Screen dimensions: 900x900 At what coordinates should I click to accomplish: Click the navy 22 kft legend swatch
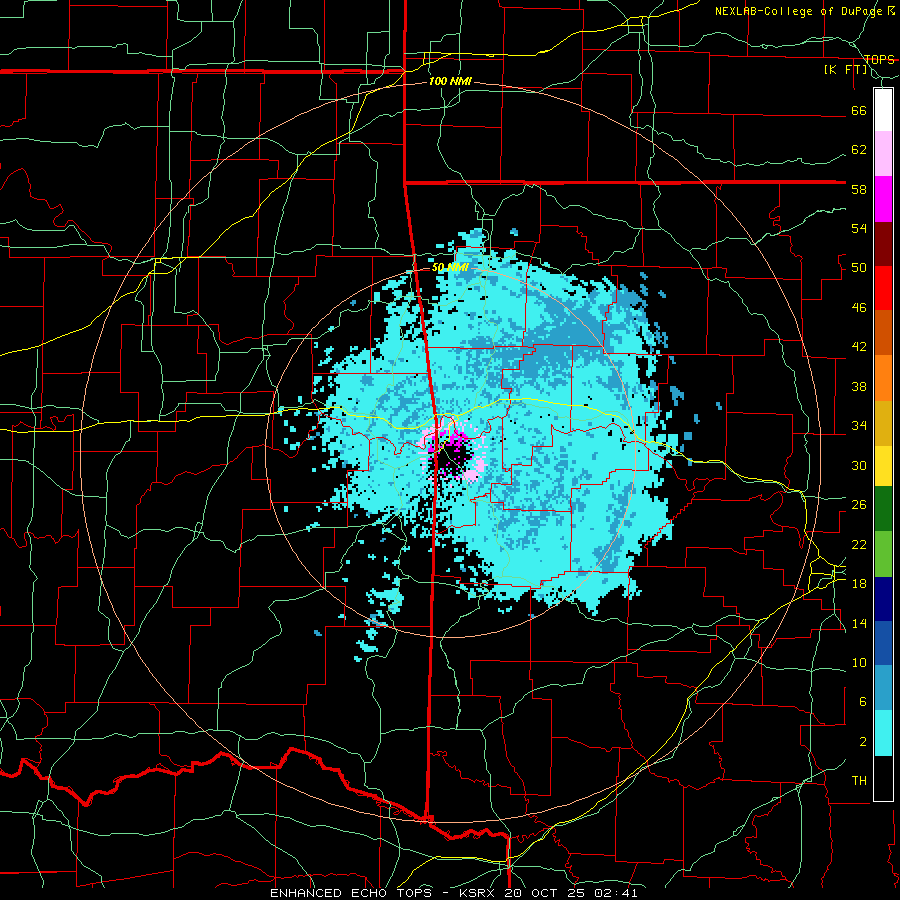coord(883,599)
